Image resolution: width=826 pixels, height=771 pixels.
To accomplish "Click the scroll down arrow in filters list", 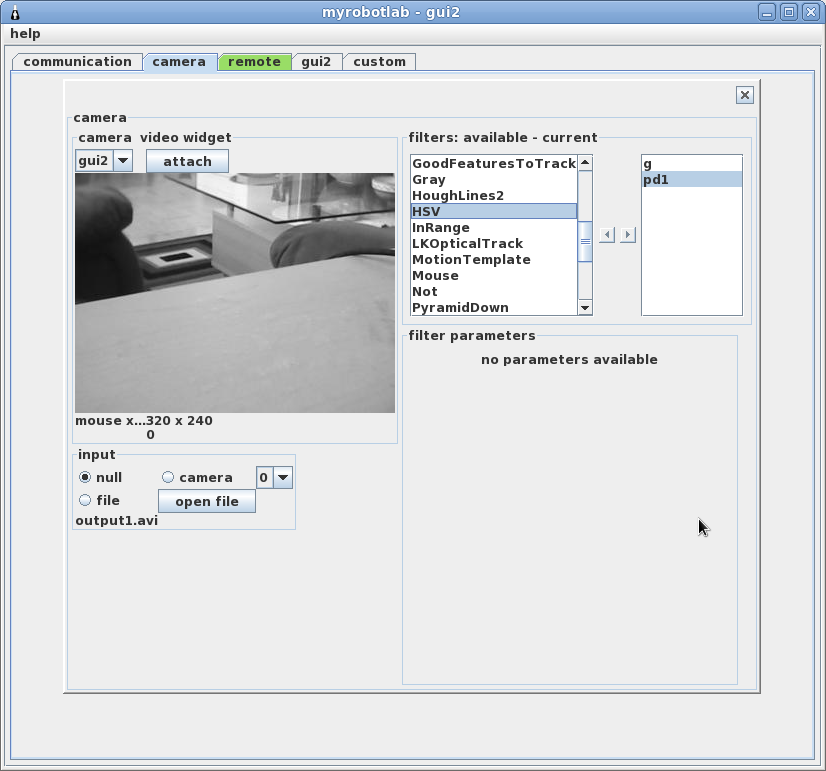I will pos(585,308).
